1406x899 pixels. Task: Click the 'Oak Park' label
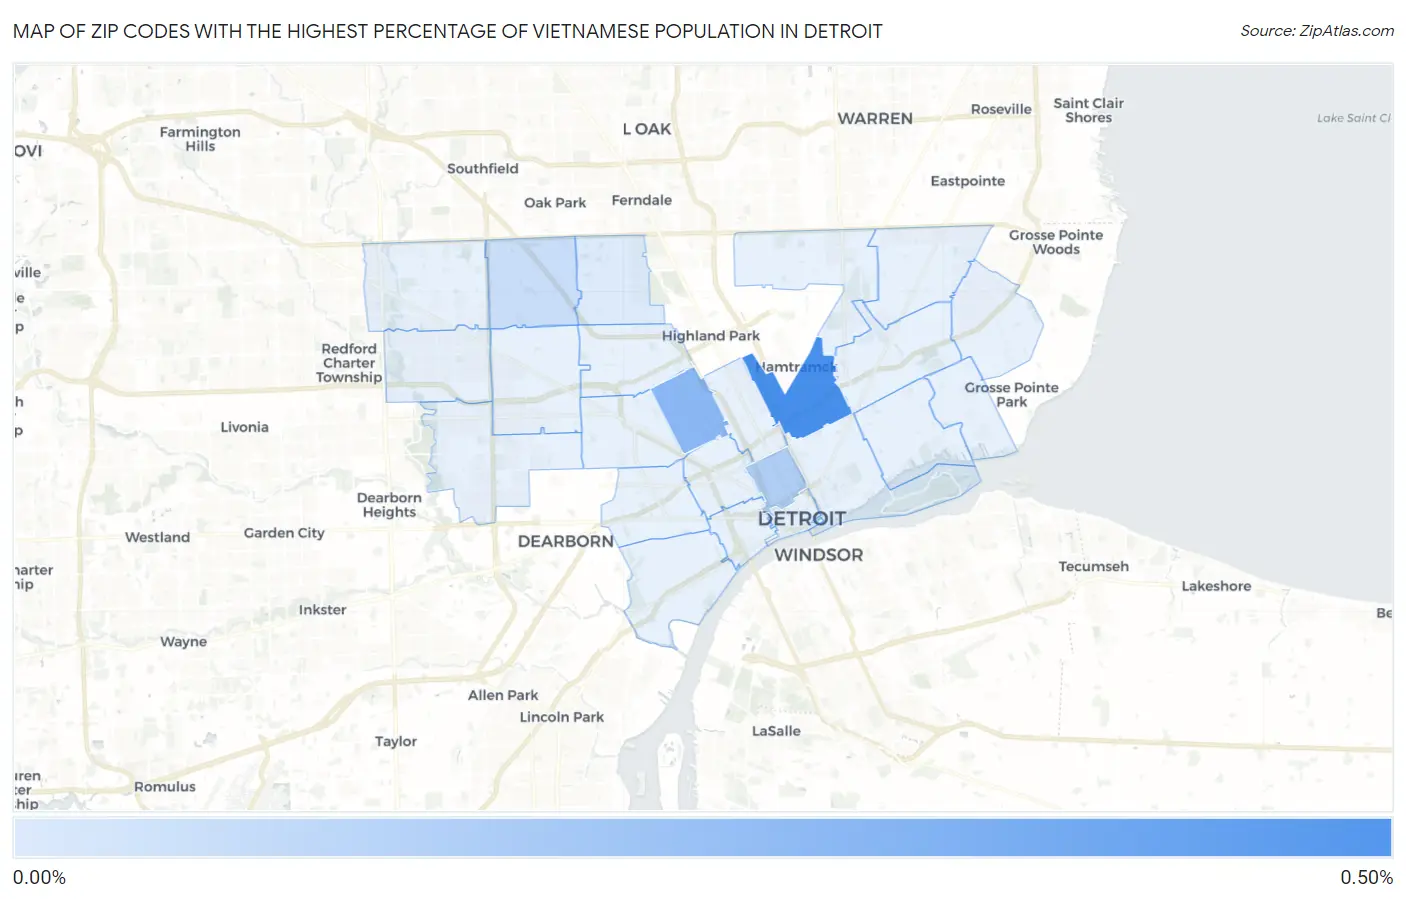click(x=555, y=203)
